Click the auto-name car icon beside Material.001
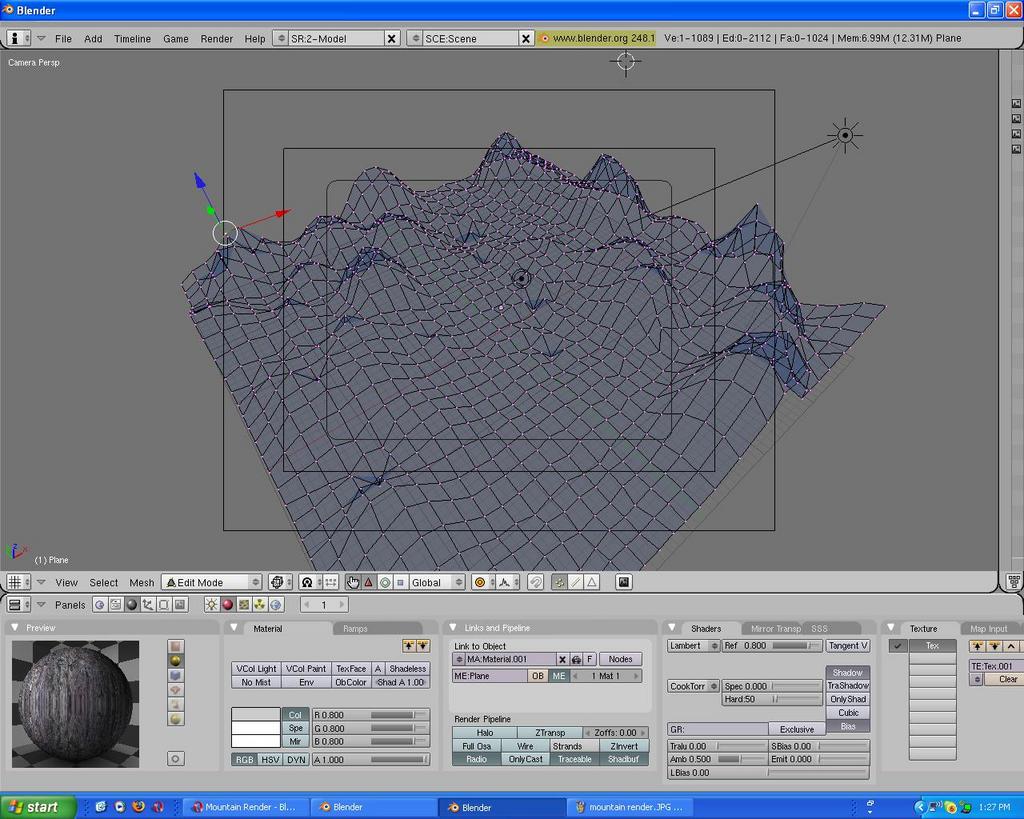Image resolution: width=1024 pixels, height=819 pixels. tap(576, 659)
